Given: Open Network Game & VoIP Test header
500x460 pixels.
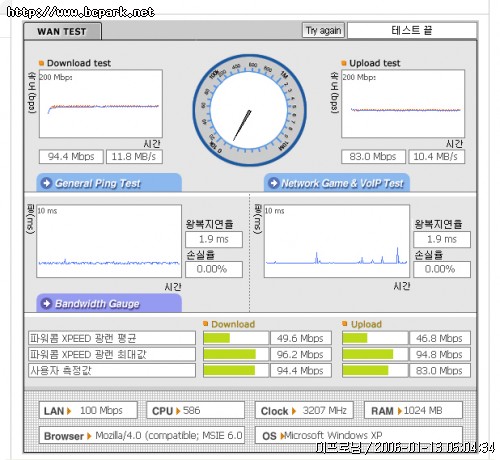Looking at the screenshot, I should 337,183.
